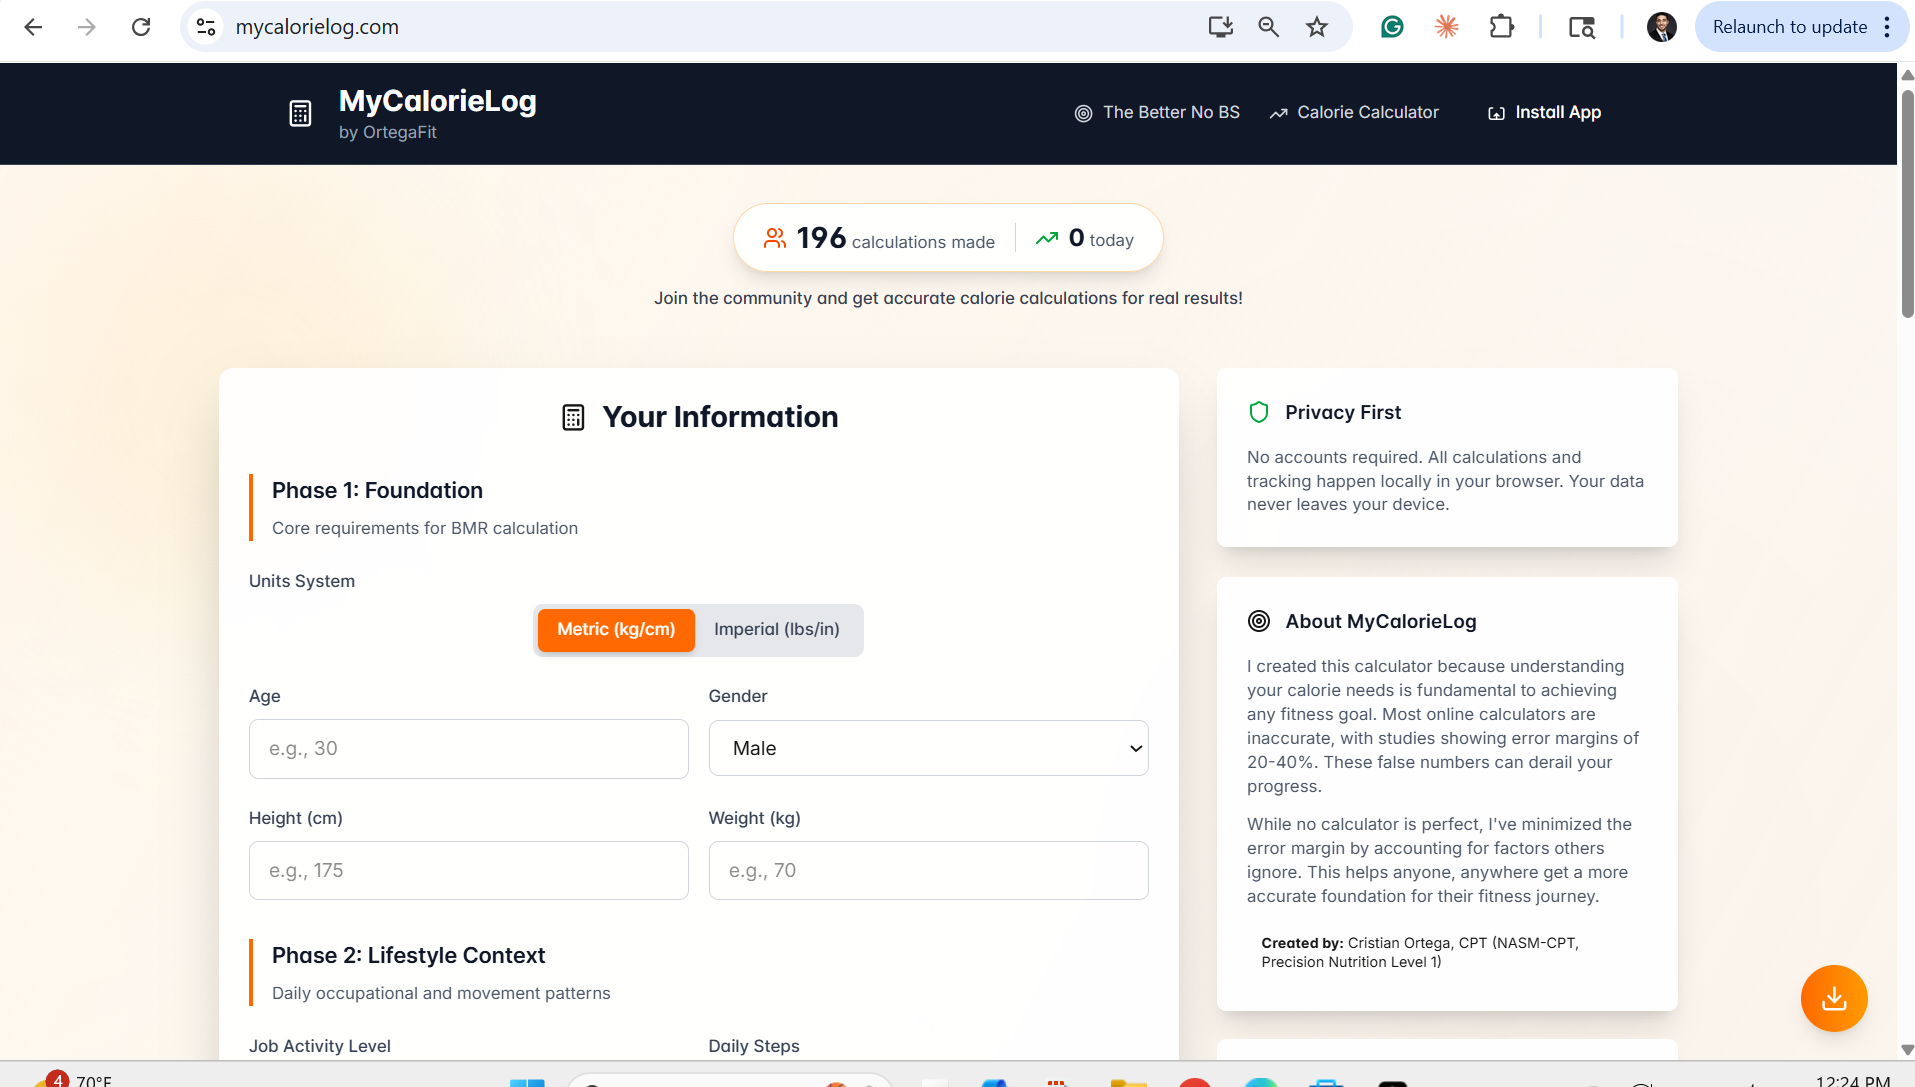
Task: Click the scrollbar down arrow
Action: click(1907, 1050)
